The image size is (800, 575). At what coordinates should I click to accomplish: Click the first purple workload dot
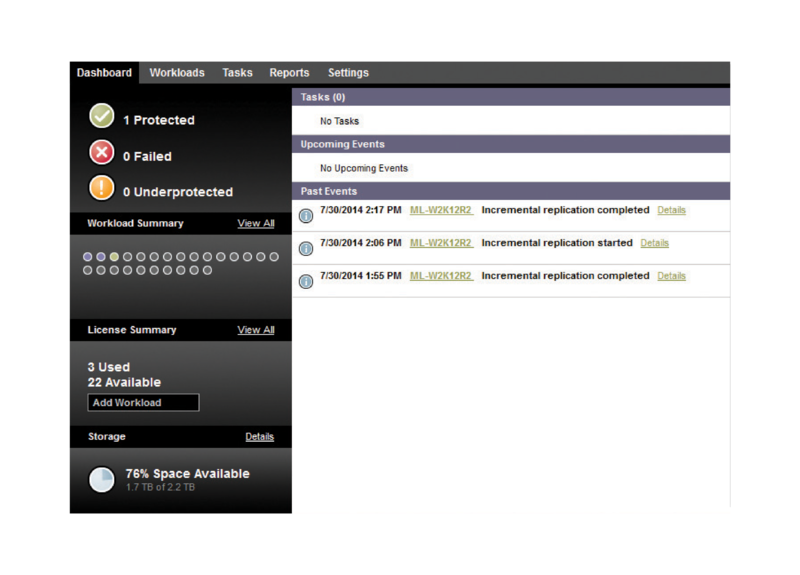point(88,257)
